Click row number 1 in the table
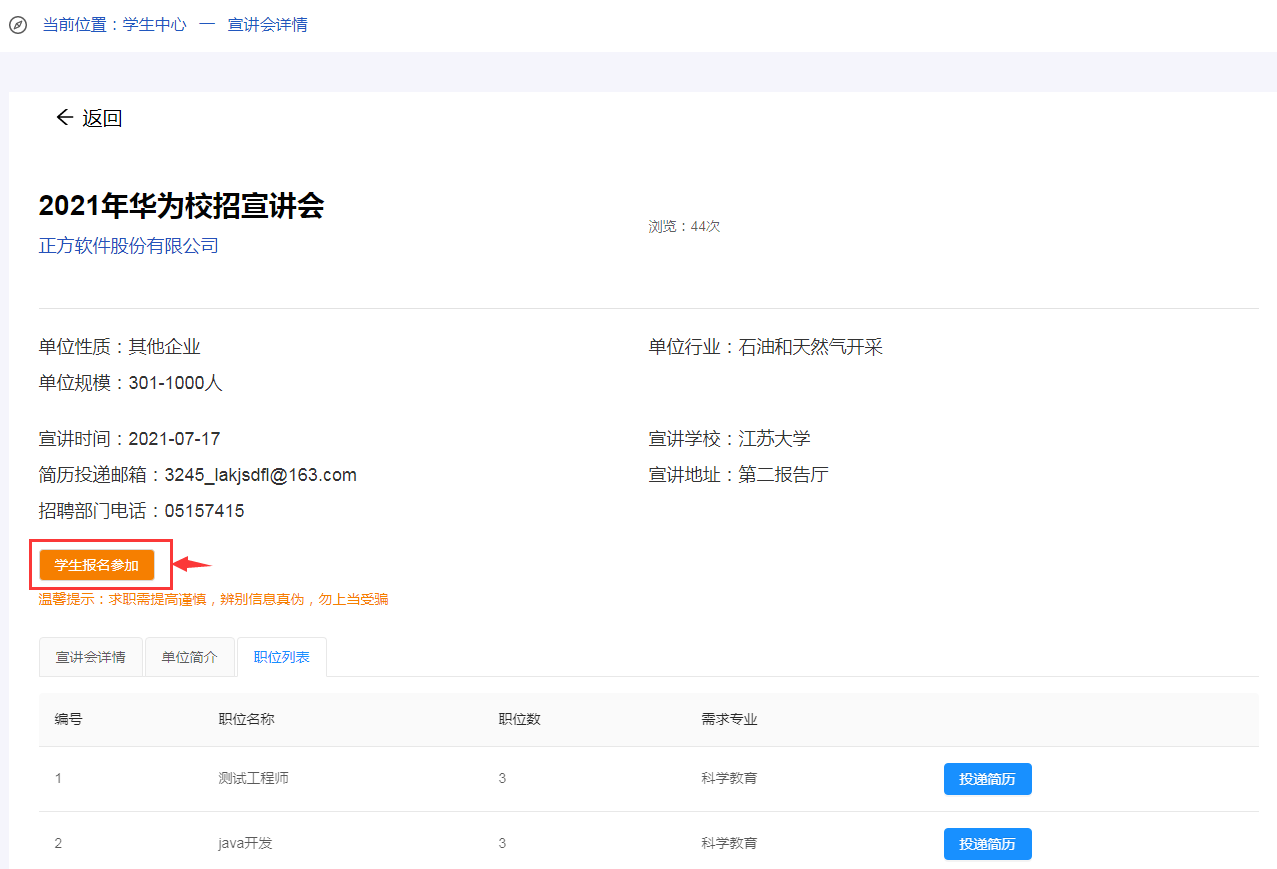 [x=58, y=778]
